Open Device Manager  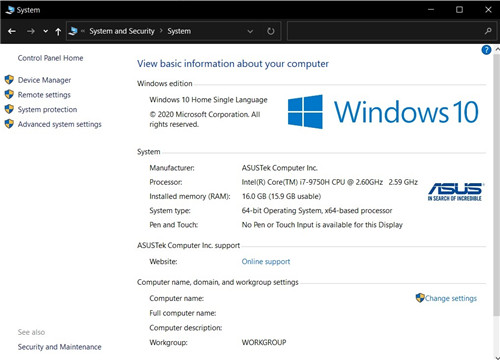point(44,80)
